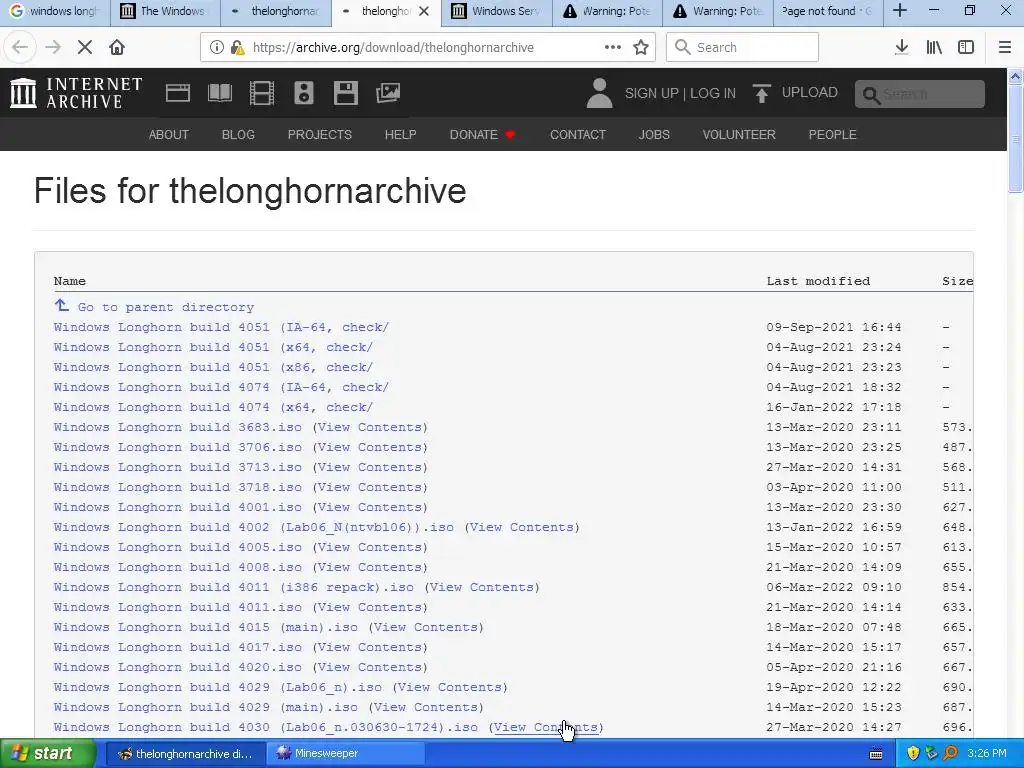The image size is (1024, 768).
Task: Click the UPLOAD link
Action: tap(810, 92)
